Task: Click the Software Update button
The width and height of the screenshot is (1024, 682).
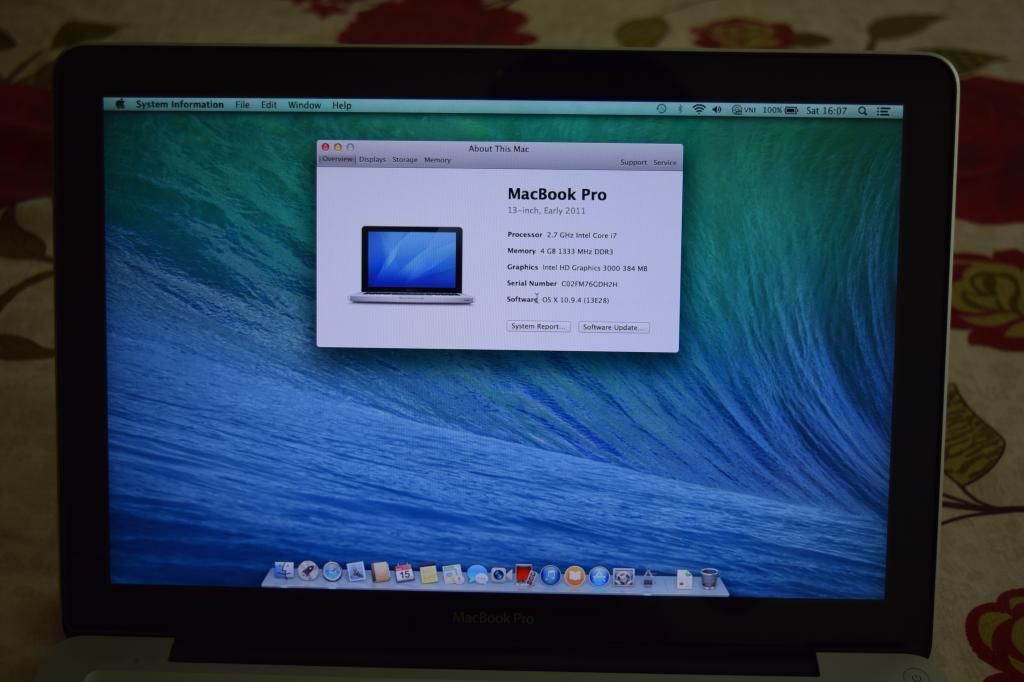Action: (613, 327)
